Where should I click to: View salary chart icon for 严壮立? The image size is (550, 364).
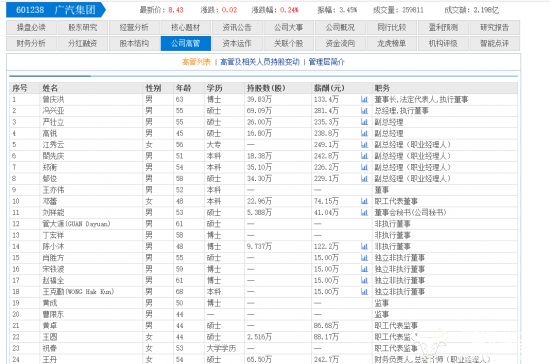tap(364, 122)
